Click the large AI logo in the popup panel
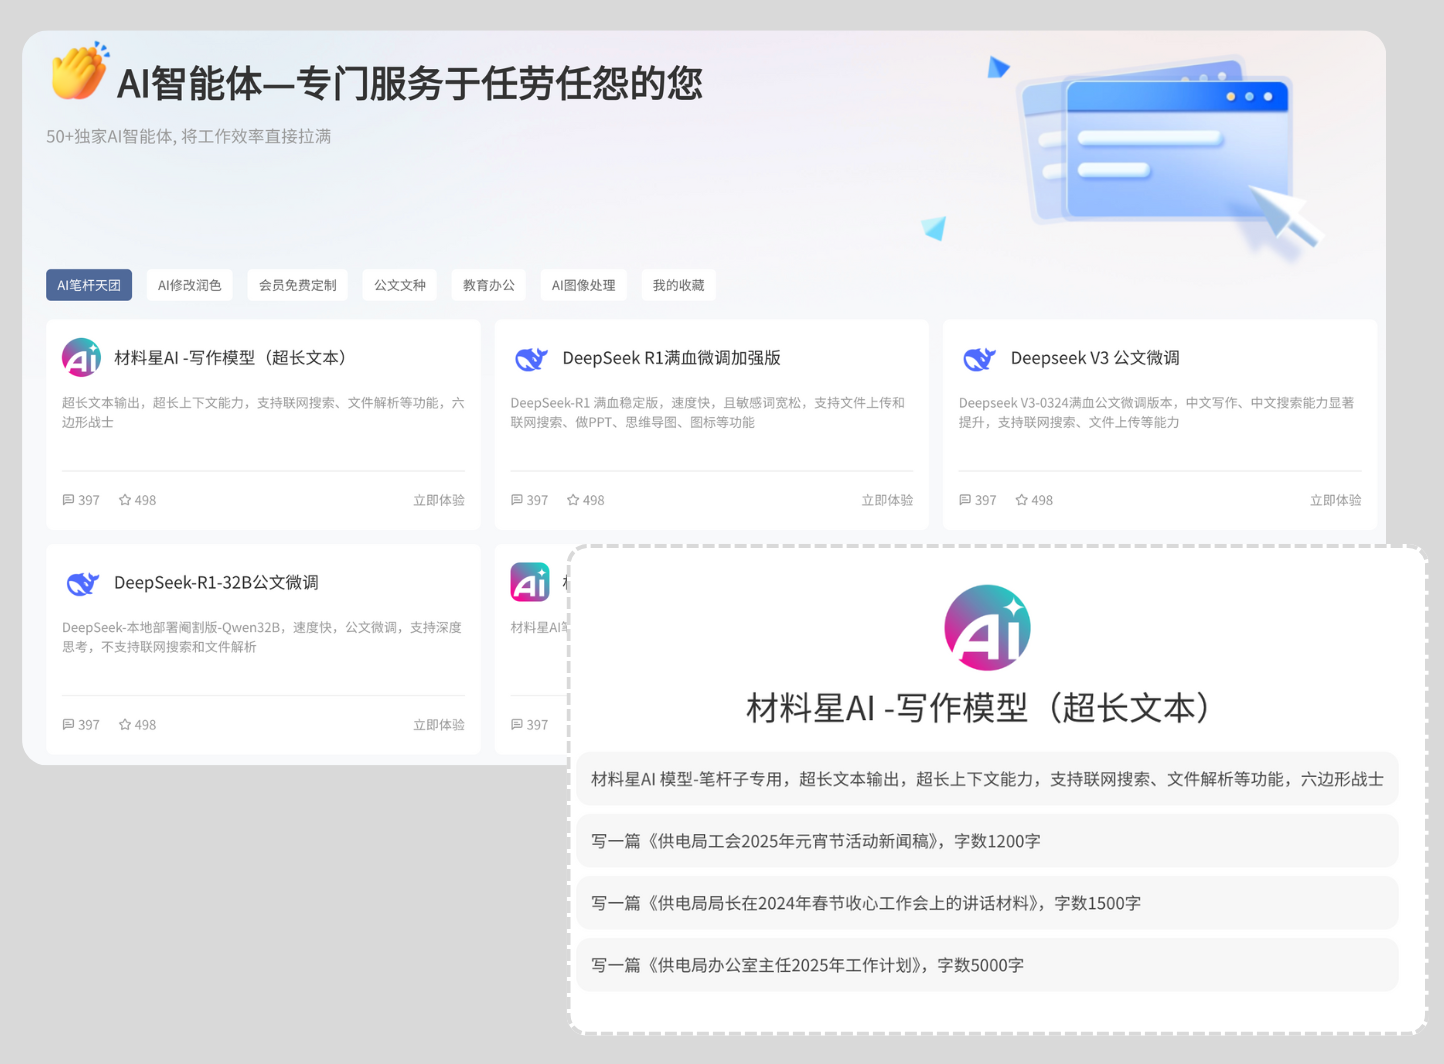 (987, 628)
